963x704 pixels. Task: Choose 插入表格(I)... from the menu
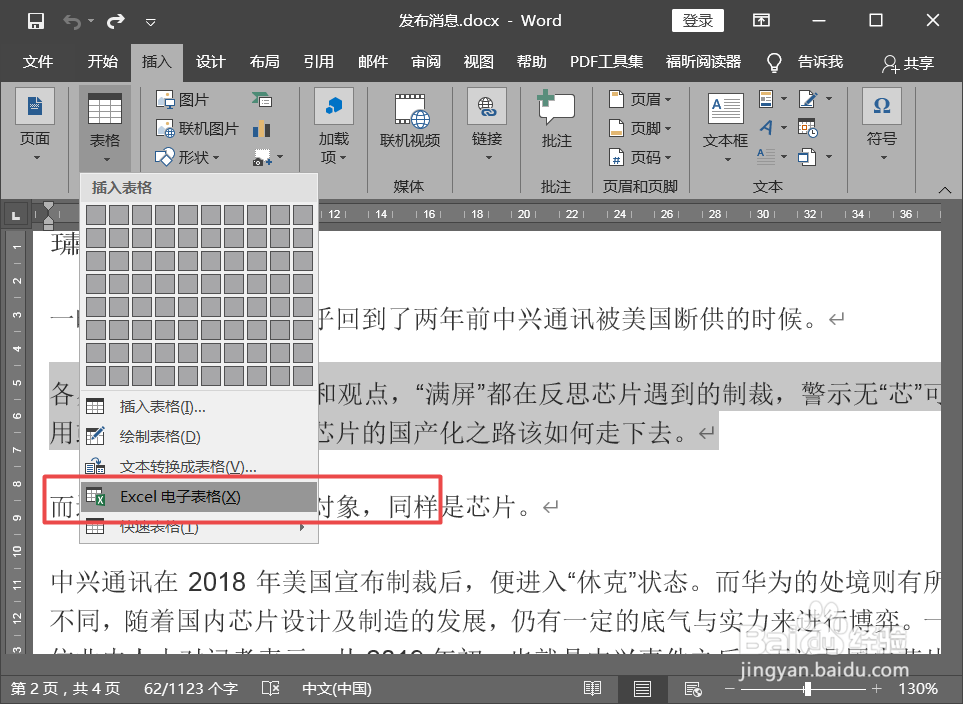click(x=199, y=407)
